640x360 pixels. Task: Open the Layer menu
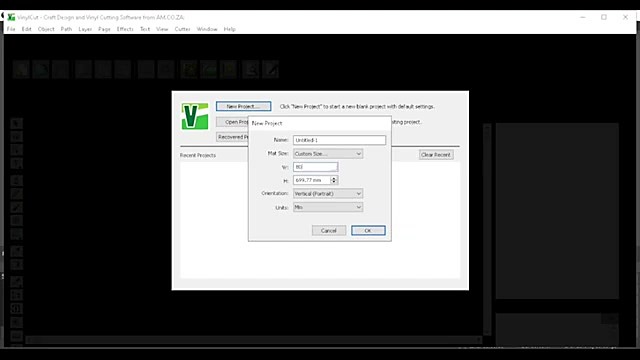(x=85, y=29)
